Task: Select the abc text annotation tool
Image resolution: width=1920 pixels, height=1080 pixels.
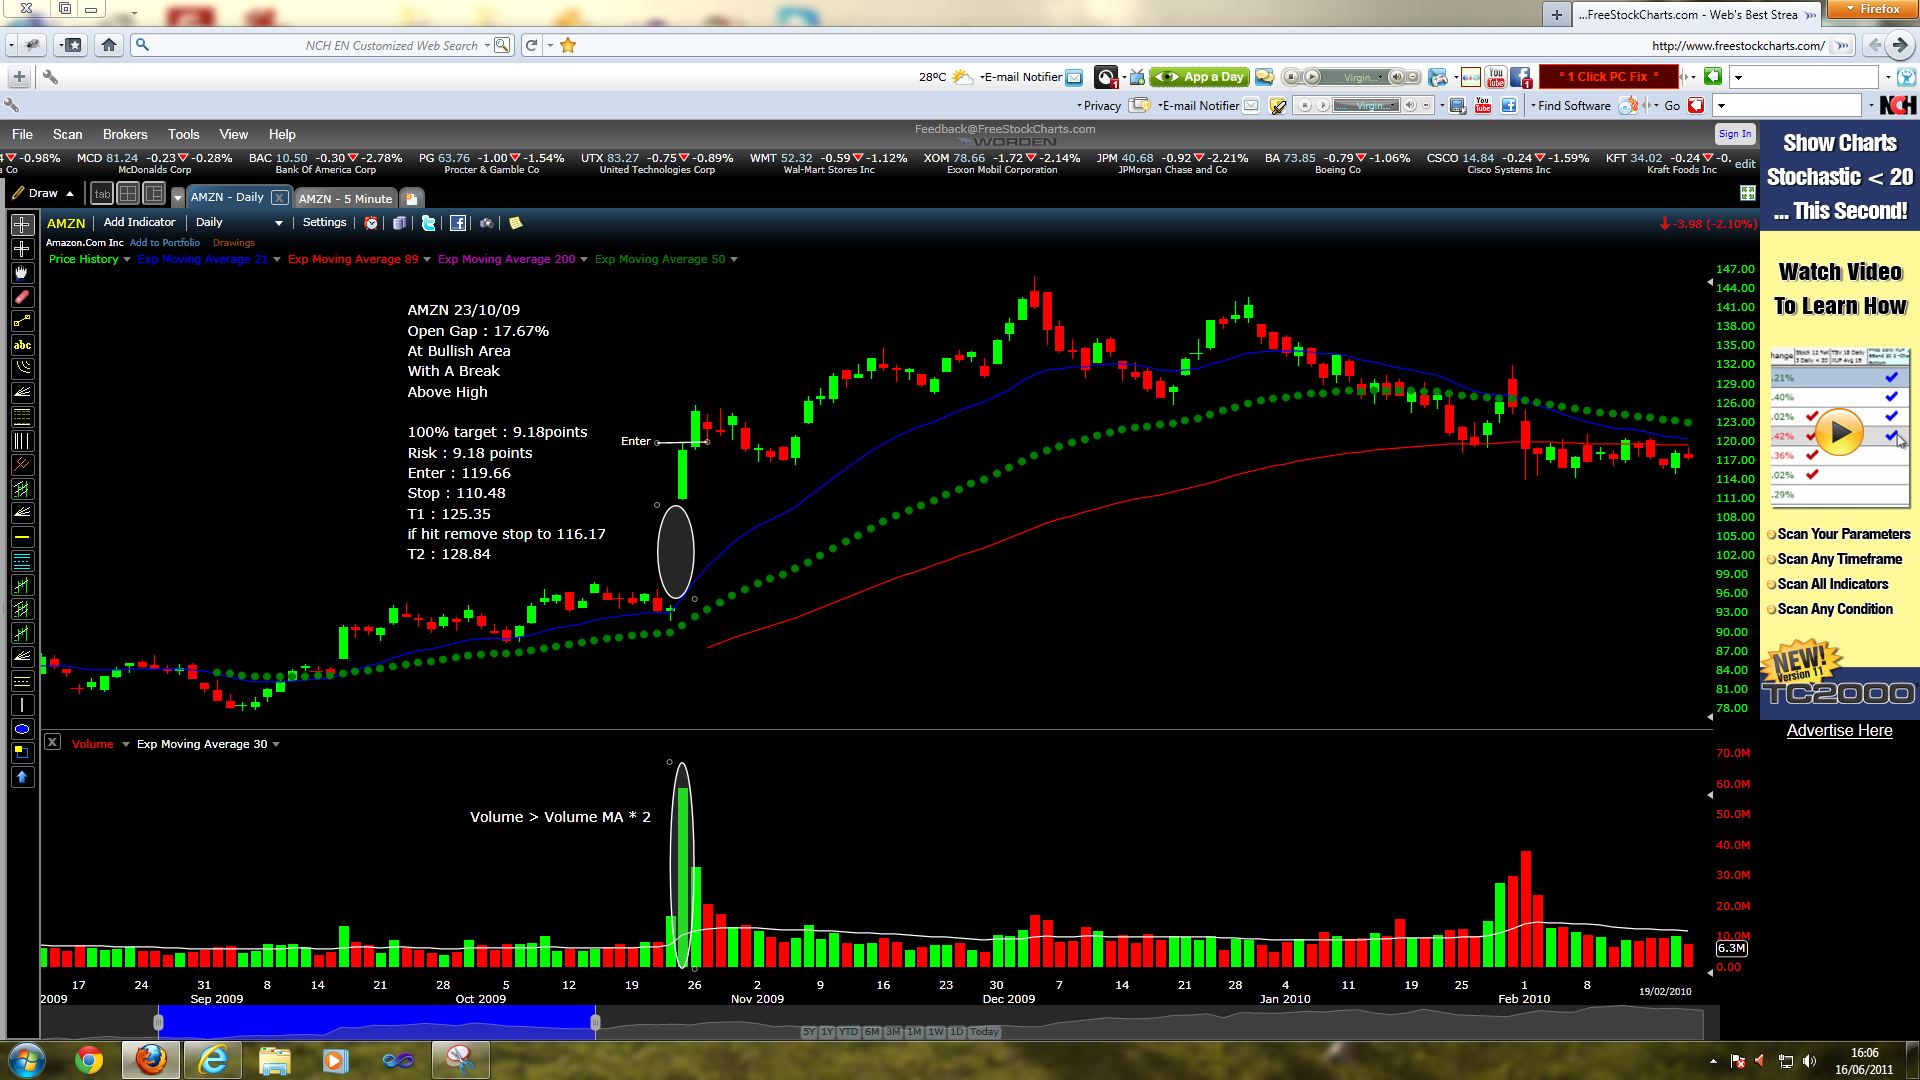Action: point(22,345)
